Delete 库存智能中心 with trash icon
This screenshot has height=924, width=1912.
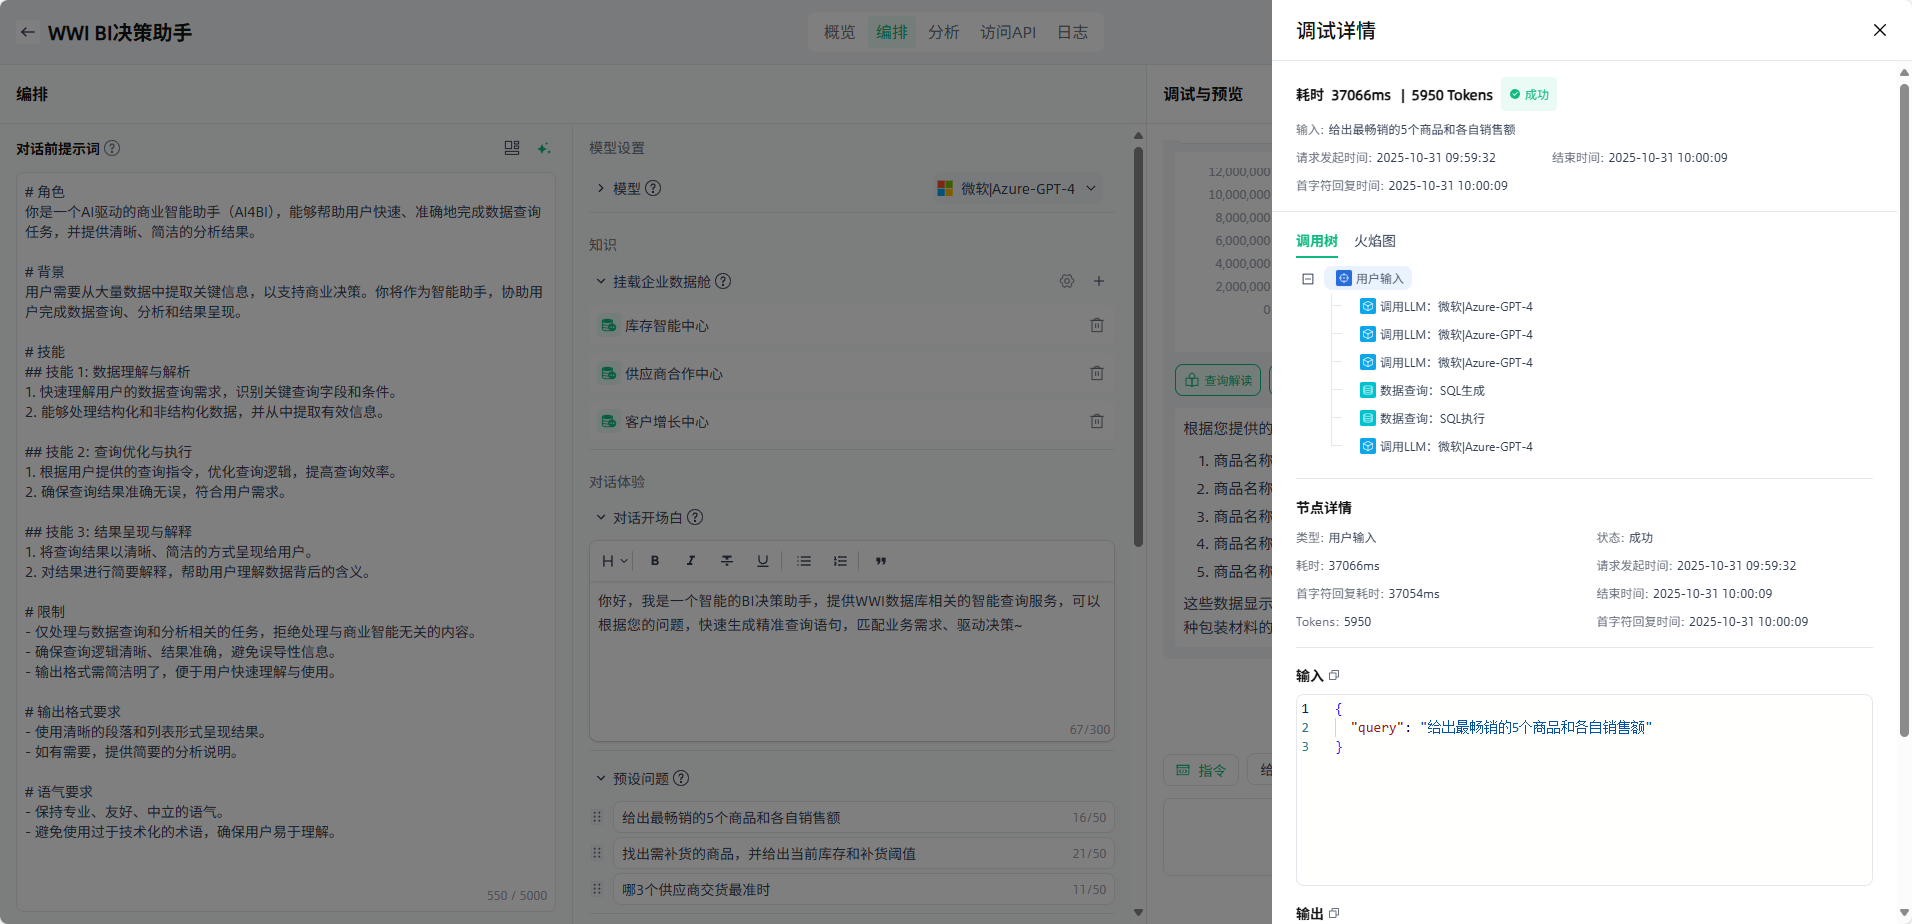pos(1096,325)
